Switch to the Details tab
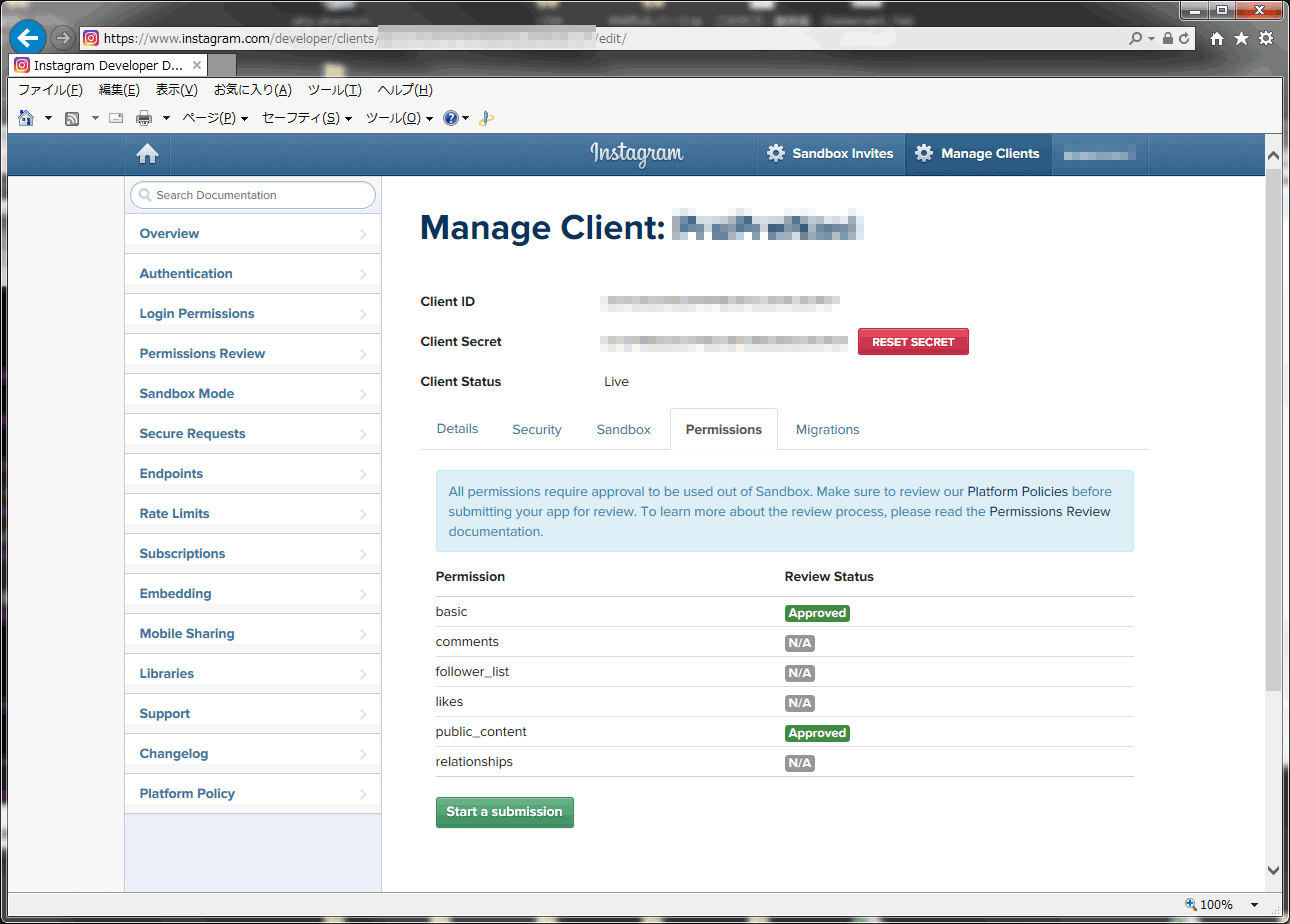 click(x=457, y=429)
